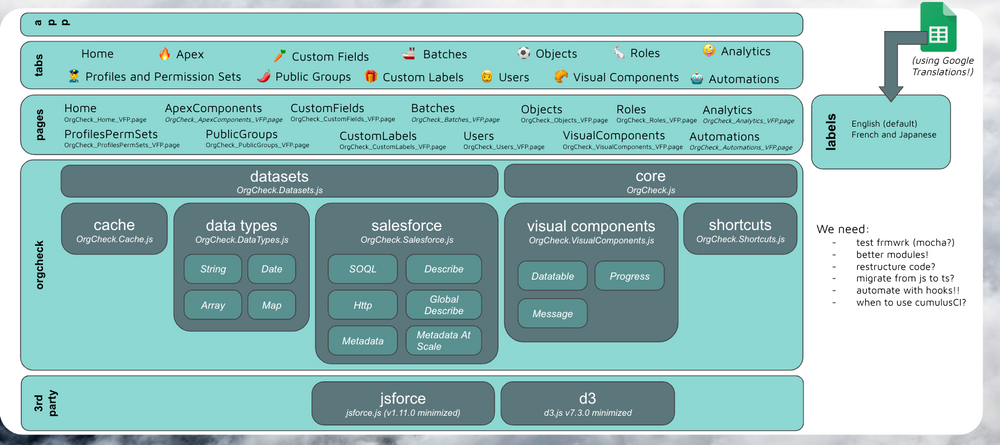
Task: Select the Metadata At Scale box
Action: tap(443, 341)
